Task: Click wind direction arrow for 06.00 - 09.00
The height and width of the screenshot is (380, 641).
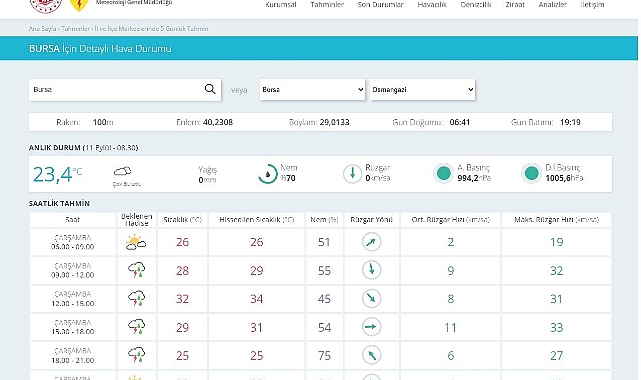Action: (x=371, y=242)
